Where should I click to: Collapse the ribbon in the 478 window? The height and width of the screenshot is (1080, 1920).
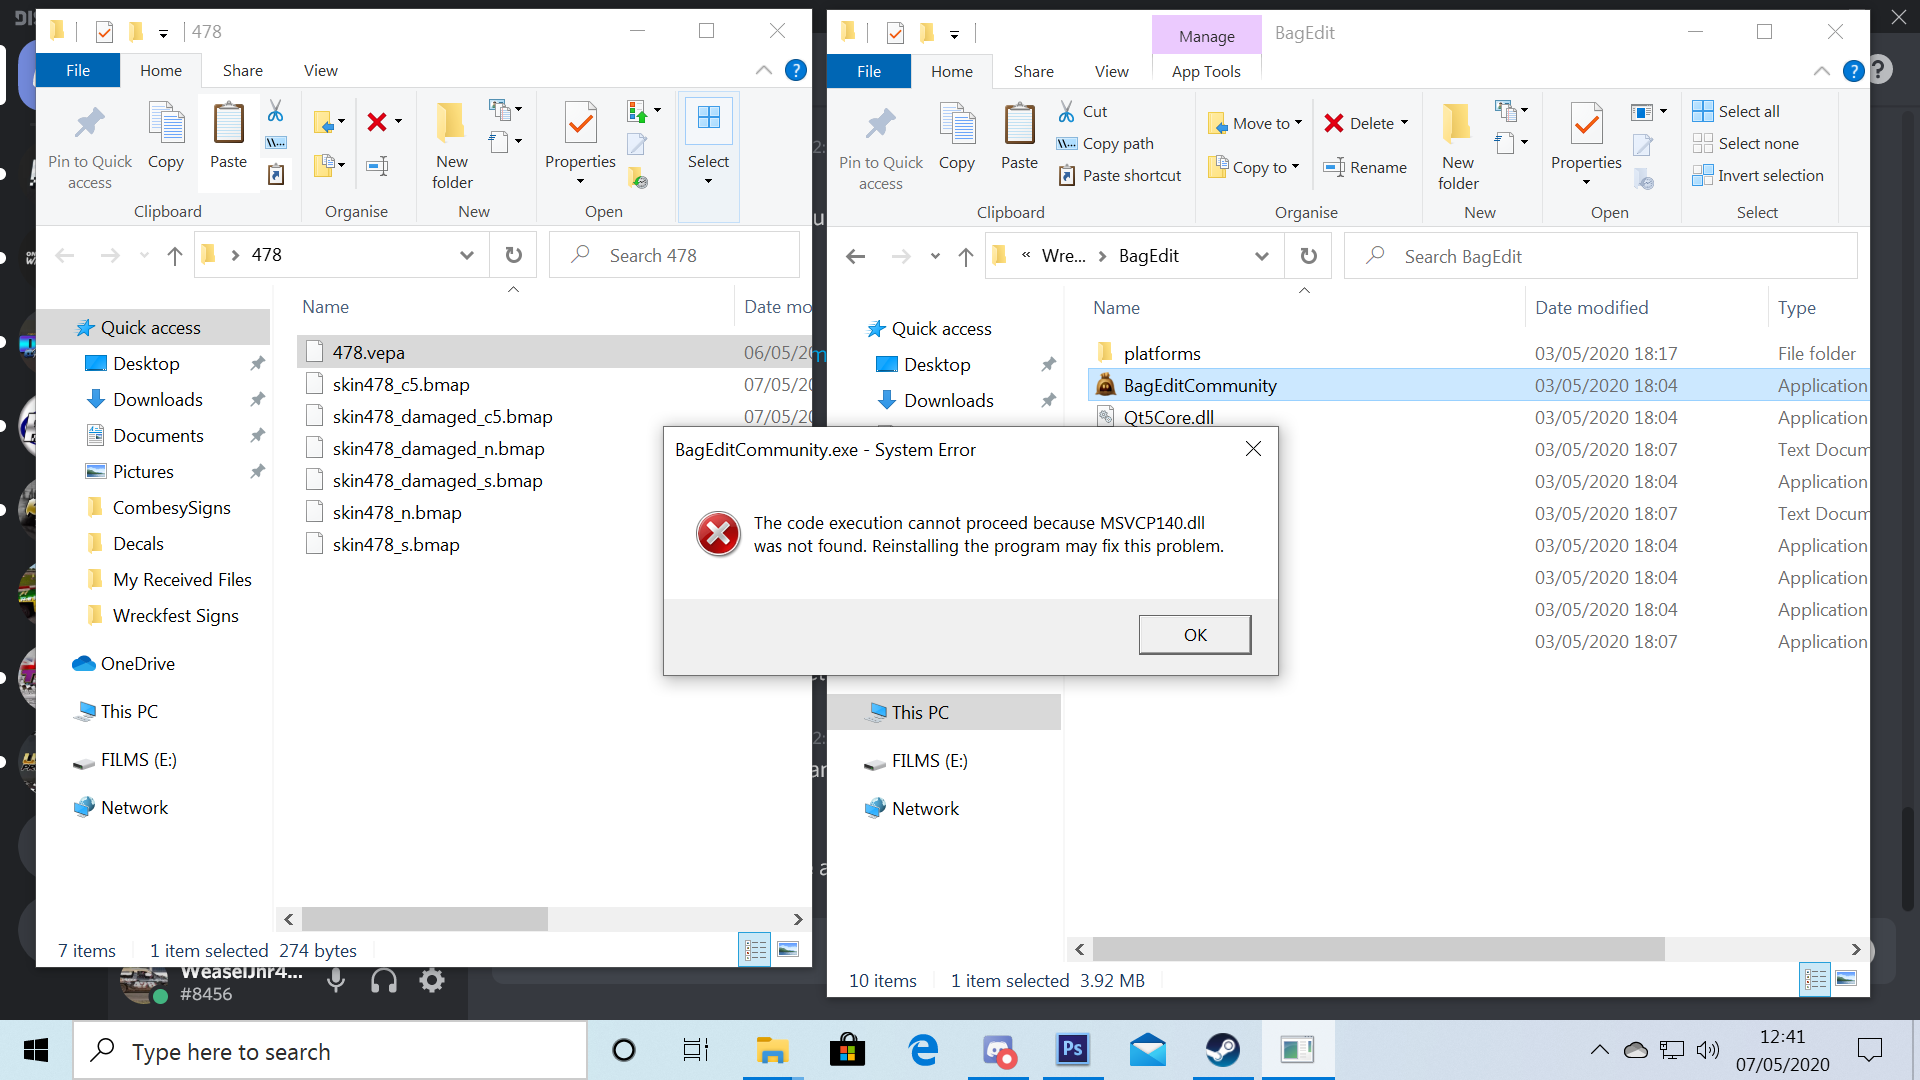[x=764, y=70]
